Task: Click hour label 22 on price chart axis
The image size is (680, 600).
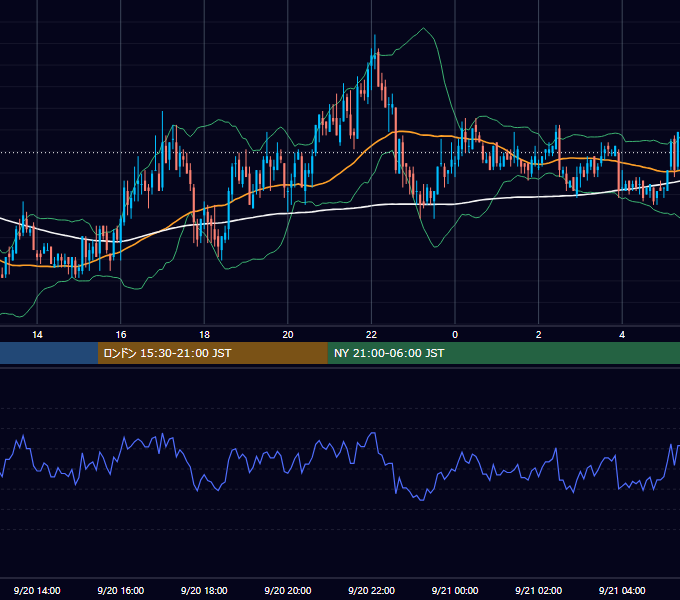Action: coord(371,335)
